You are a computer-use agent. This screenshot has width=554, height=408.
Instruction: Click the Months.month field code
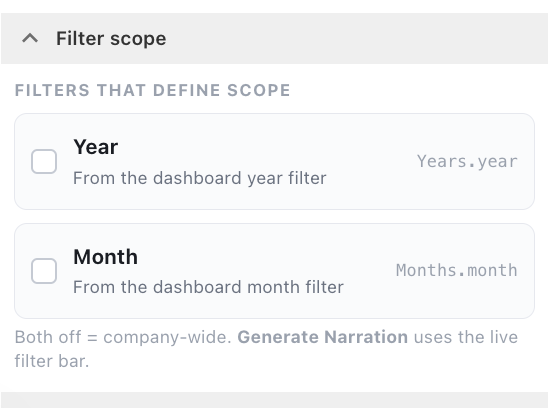point(456,271)
